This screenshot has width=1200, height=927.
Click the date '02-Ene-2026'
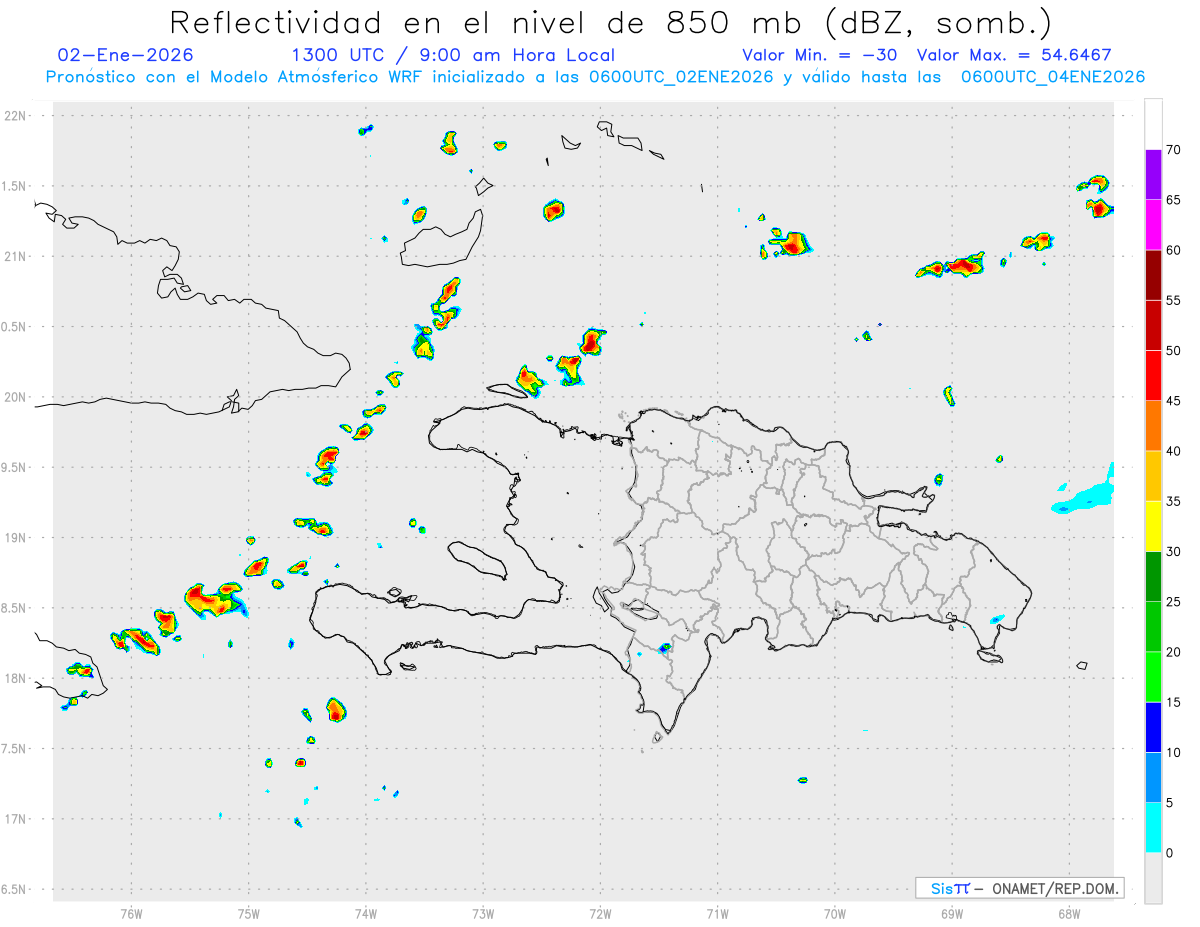point(126,55)
